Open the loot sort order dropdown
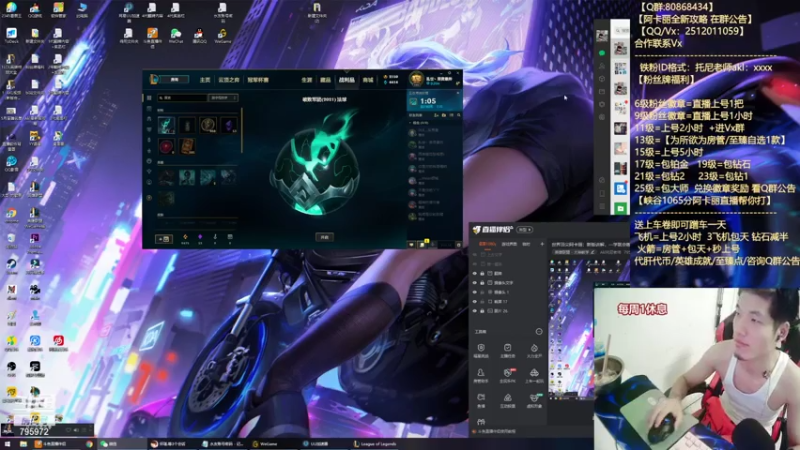The height and width of the screenshot is (450, 800). [x=223, y=97]
